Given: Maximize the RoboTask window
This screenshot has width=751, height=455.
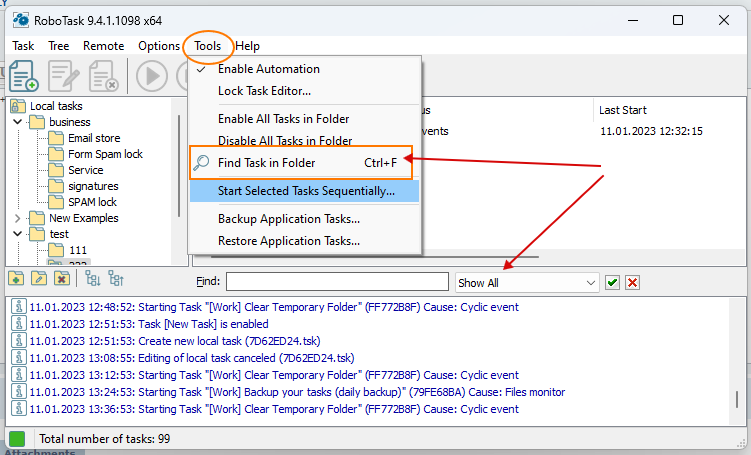Looking at the screenshot, I should [x=678, y=20].
